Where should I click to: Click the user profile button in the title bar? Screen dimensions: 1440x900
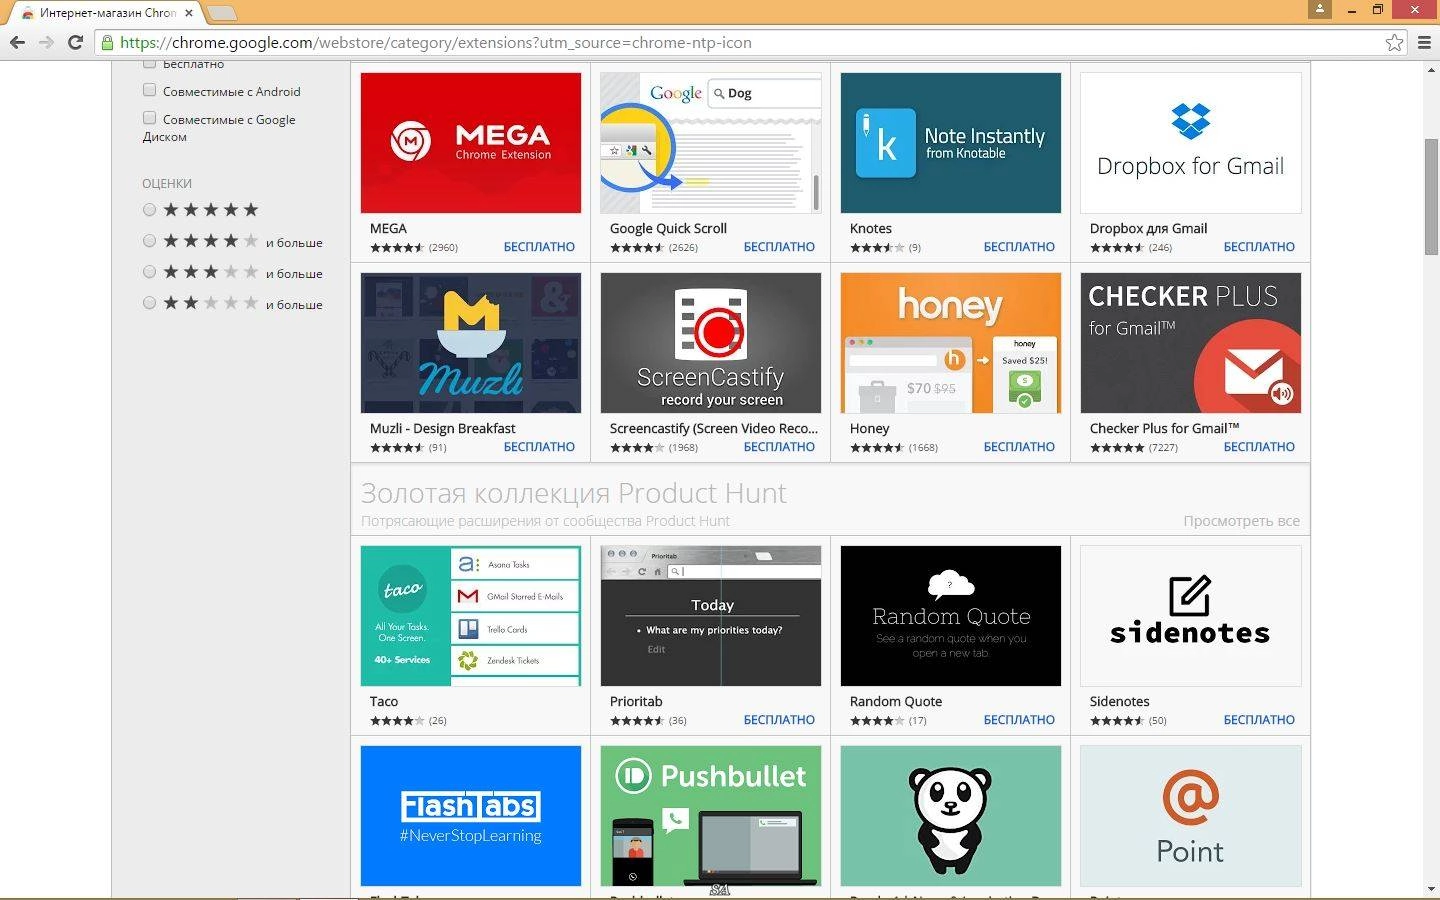click(1320, 9)
